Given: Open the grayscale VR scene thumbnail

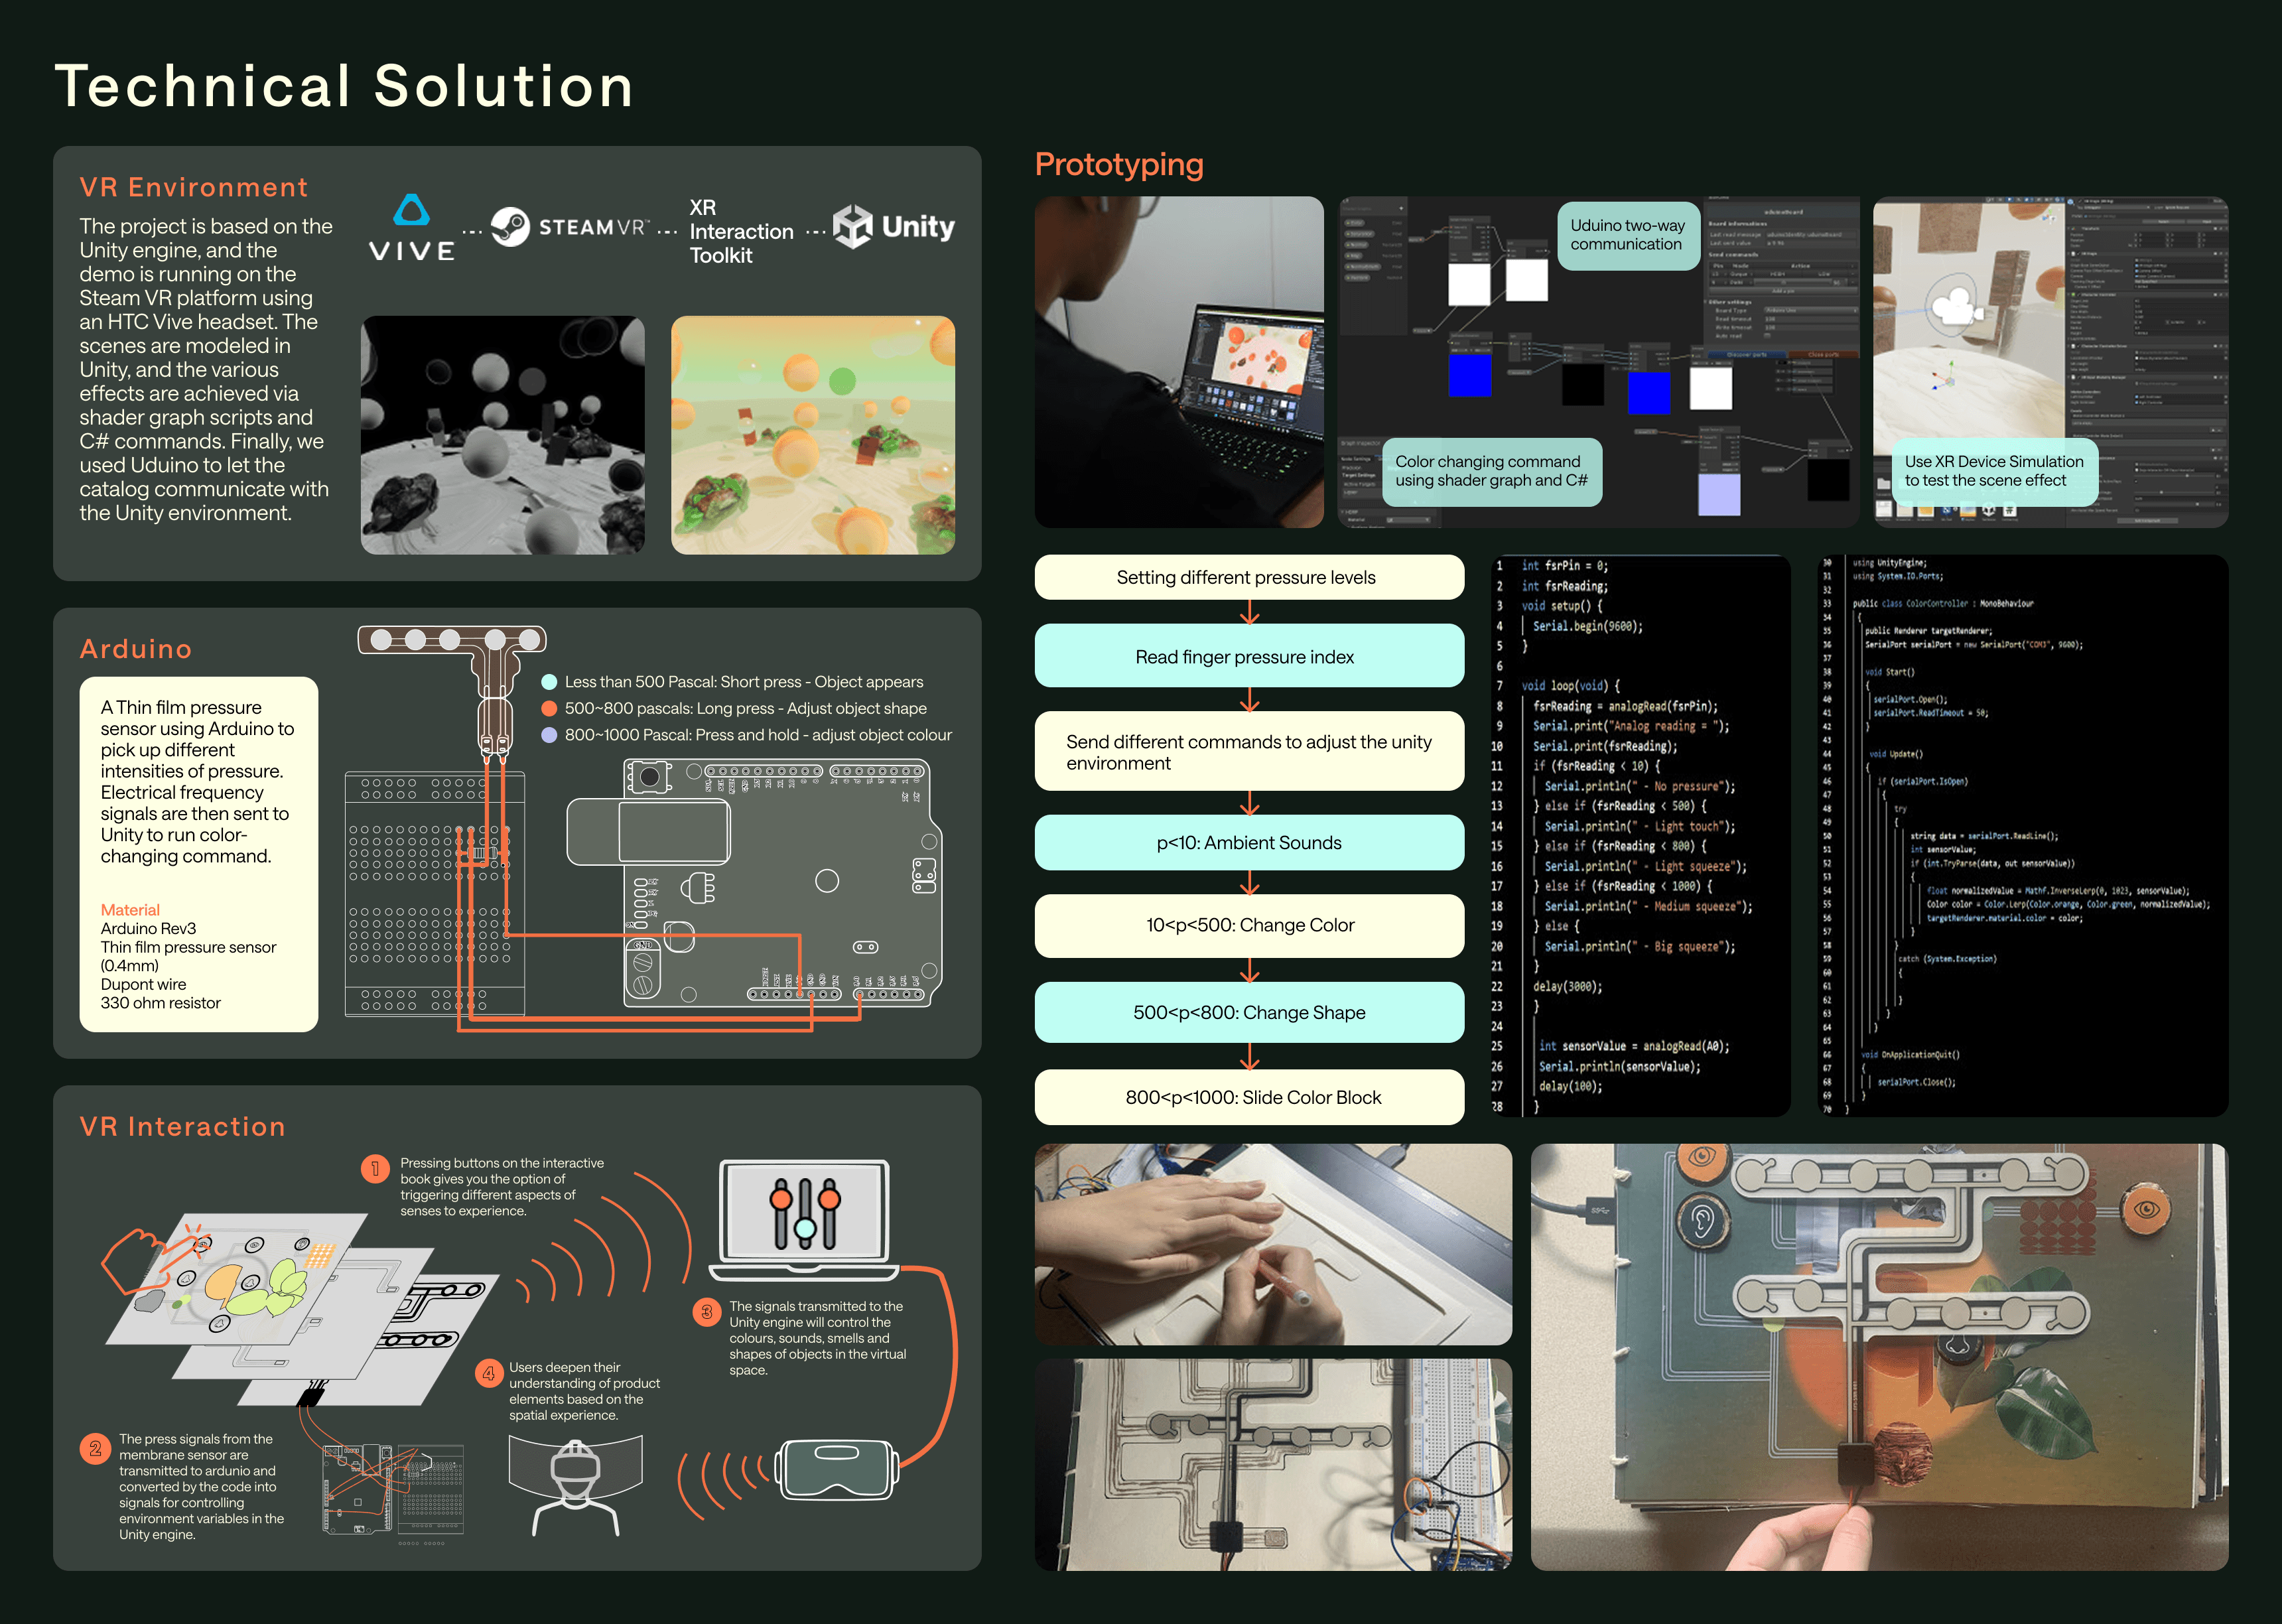Looking at the screenshot, I should [x=502, y=435].
